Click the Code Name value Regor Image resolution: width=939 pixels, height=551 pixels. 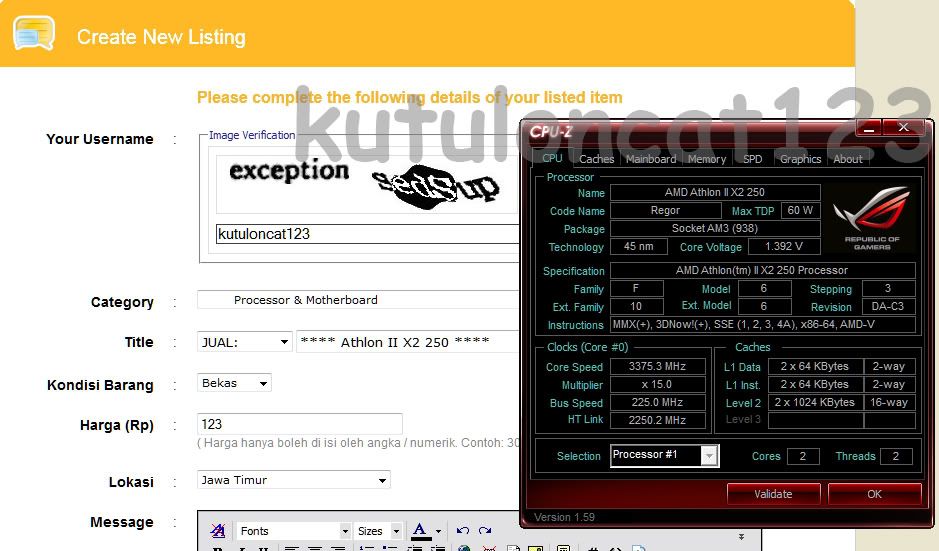click(x=665, y=210)
